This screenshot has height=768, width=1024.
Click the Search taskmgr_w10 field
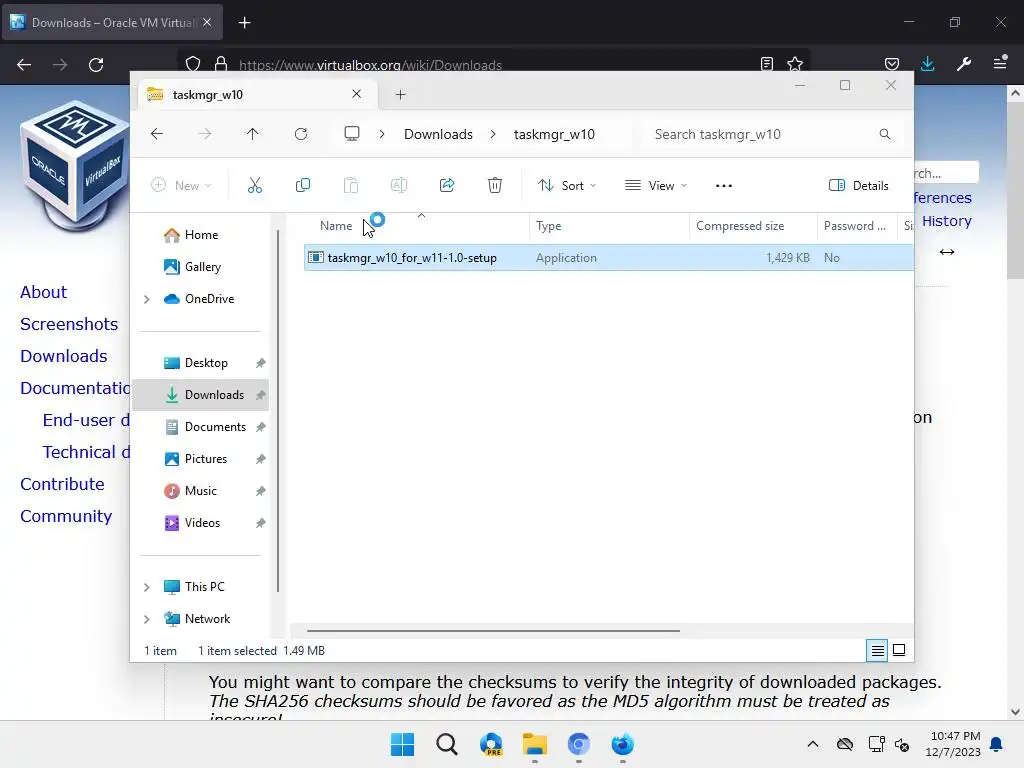[772, 134]
